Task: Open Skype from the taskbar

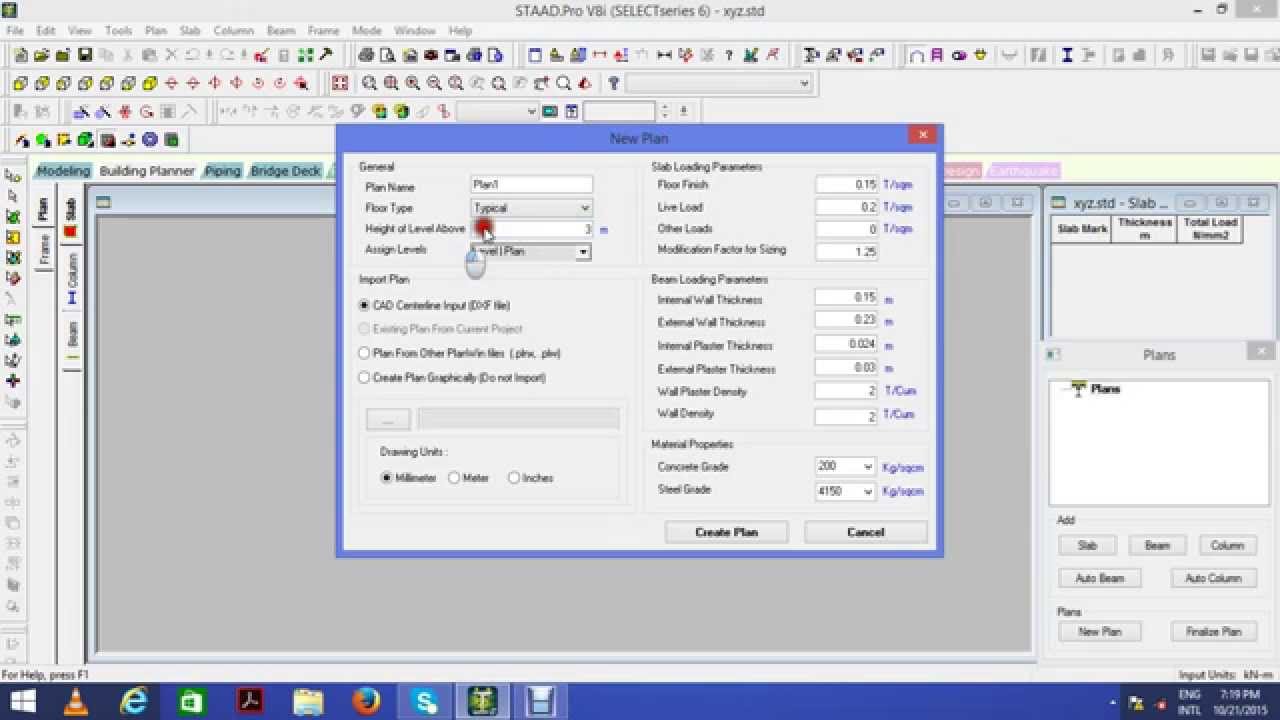Action: pos(425,702)
